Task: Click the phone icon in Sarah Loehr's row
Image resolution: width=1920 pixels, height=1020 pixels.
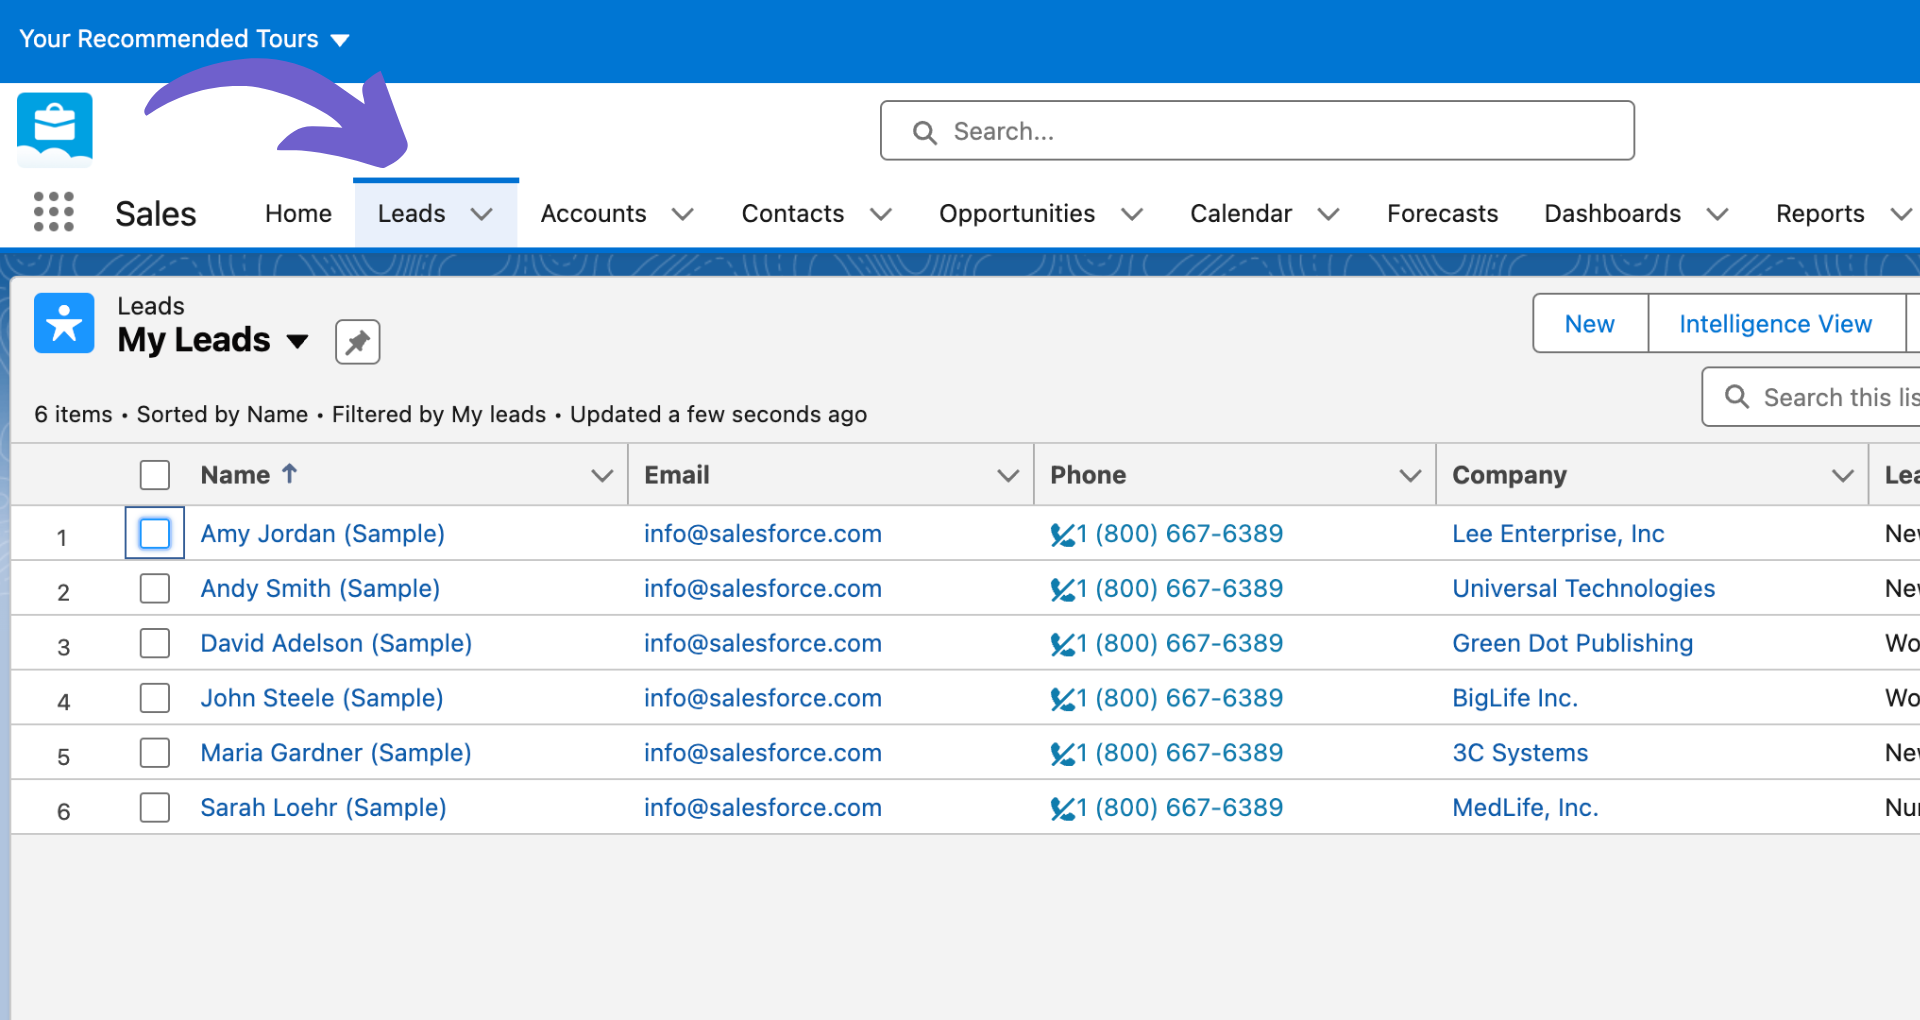Action: pos(1062,809)
